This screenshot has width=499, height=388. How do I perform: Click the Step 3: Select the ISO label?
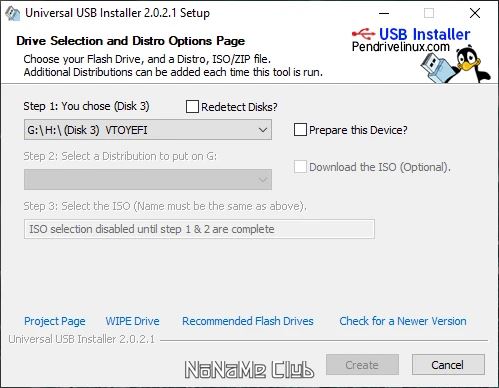point(165,206)
